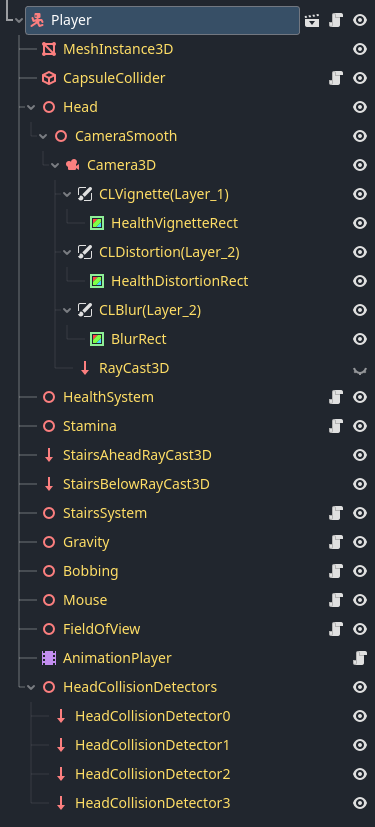The width and height of the screenshot is (375, 827).
Task: Hide the BlurRect node
Action: (360, 339)
